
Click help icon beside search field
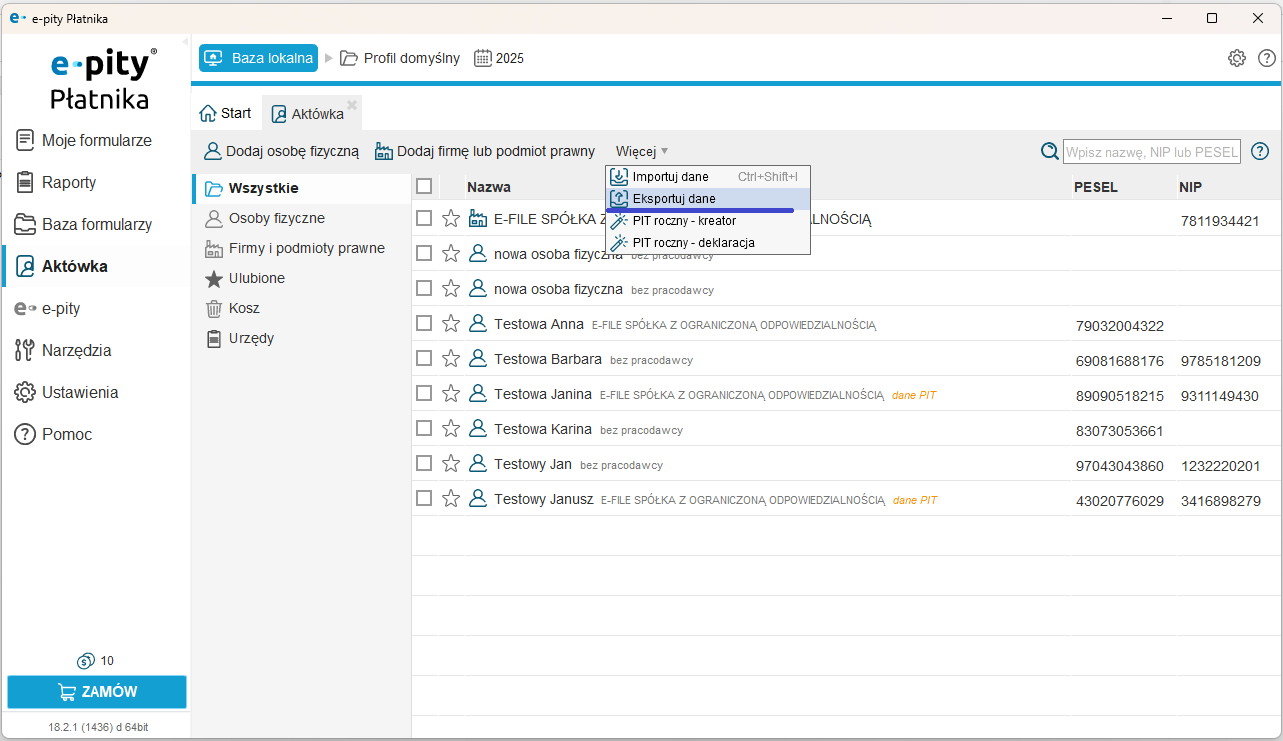pos(1260,151)
